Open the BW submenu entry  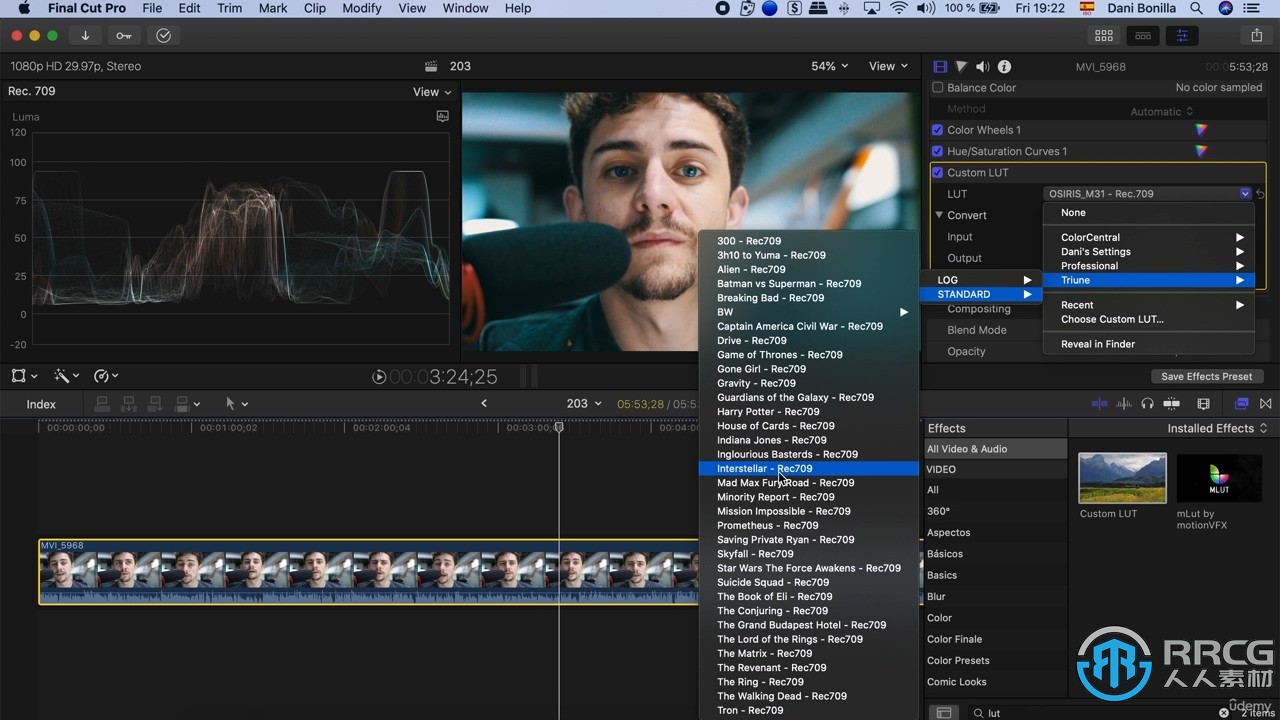[809, 312]
